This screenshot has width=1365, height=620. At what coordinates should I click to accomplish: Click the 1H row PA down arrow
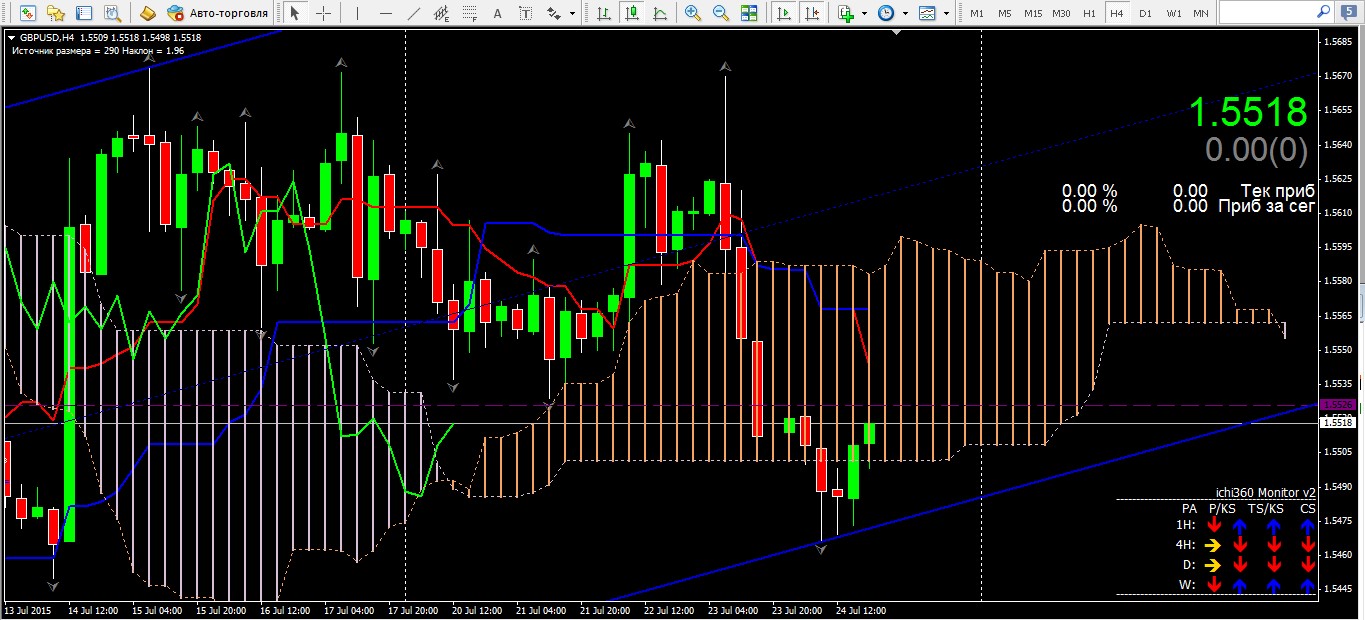(x=1213, y=525)
